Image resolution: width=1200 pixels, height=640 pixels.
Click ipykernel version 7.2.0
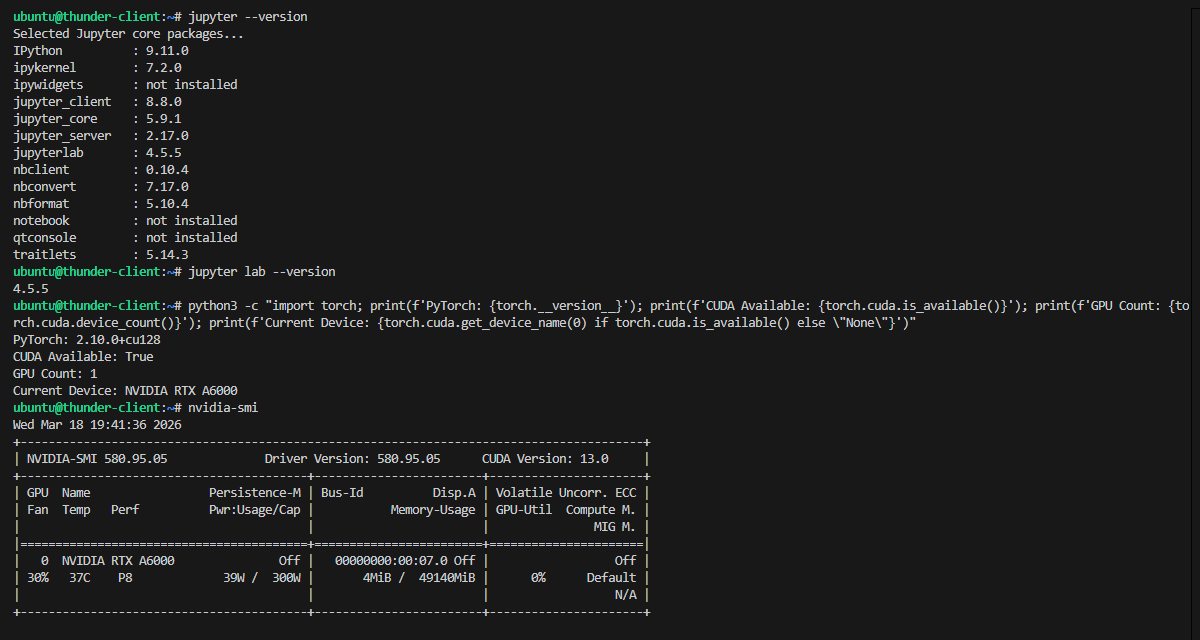[x=164, y=68]
